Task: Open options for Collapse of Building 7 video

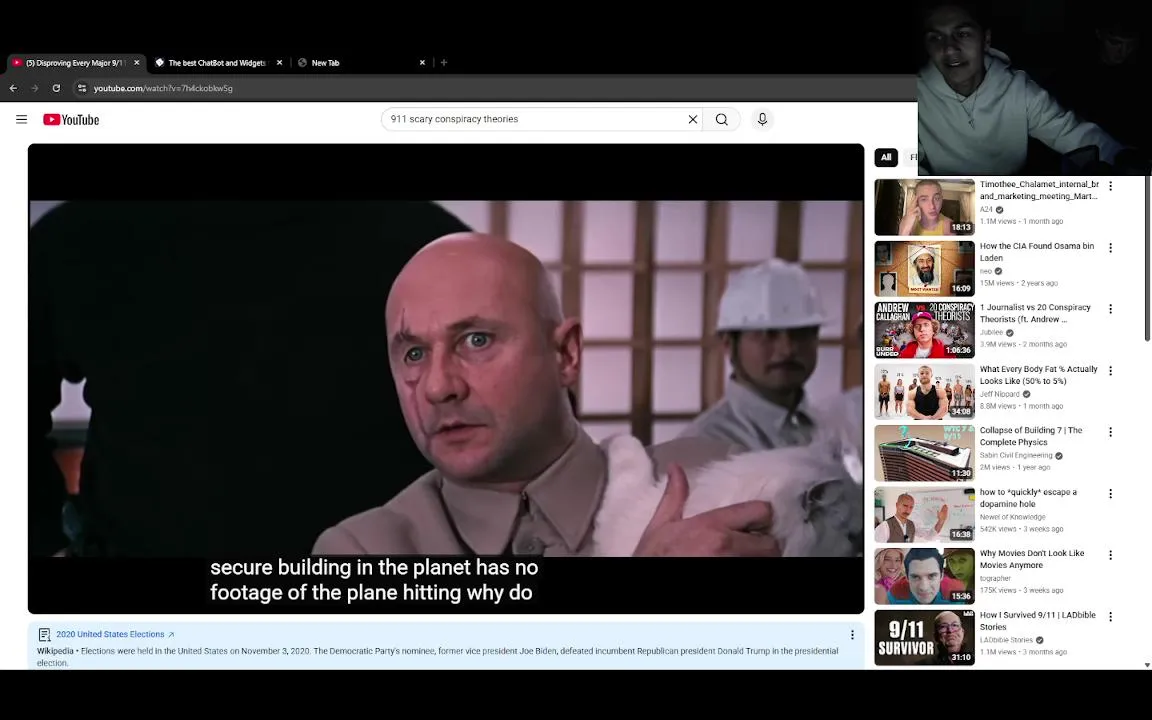Action: click(1110, 433)
